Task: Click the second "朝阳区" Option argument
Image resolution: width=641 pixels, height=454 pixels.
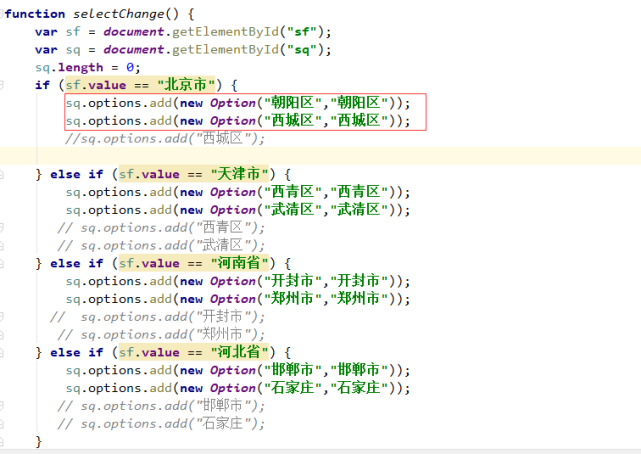Action: coord(359,103)
